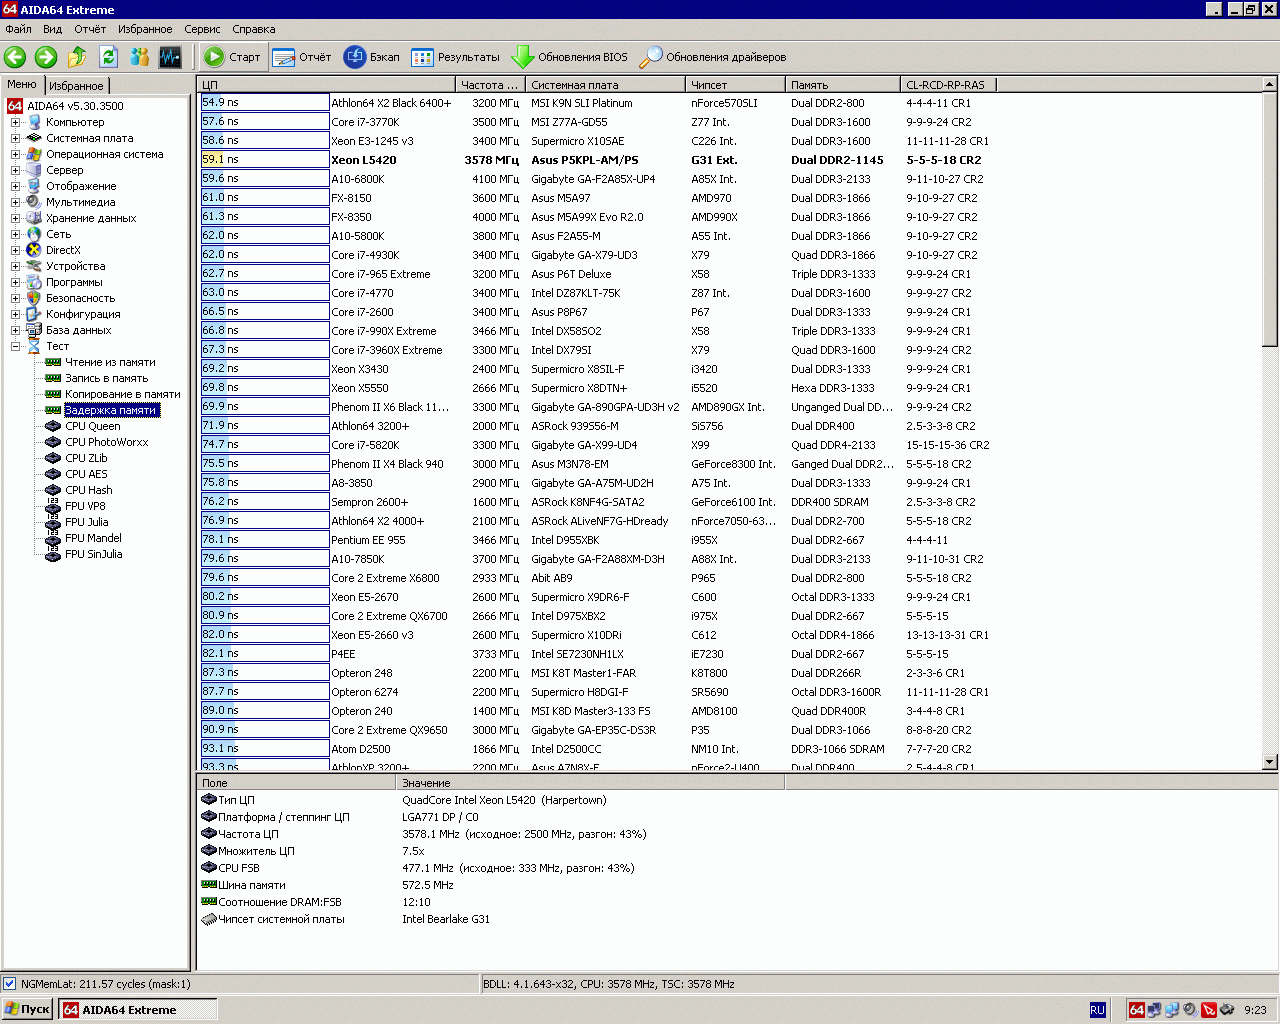
Task: Toggle the NGMemLat status bar checkbox
Action: coord(10,984)
